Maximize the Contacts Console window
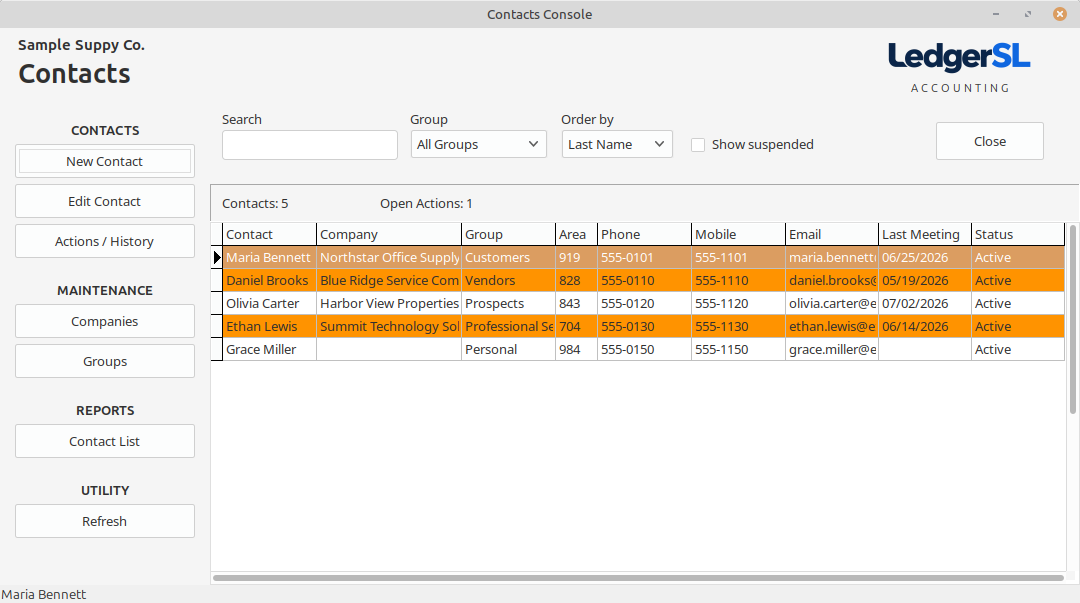The image size is (1080, 603). click(x=1028, y=14)
